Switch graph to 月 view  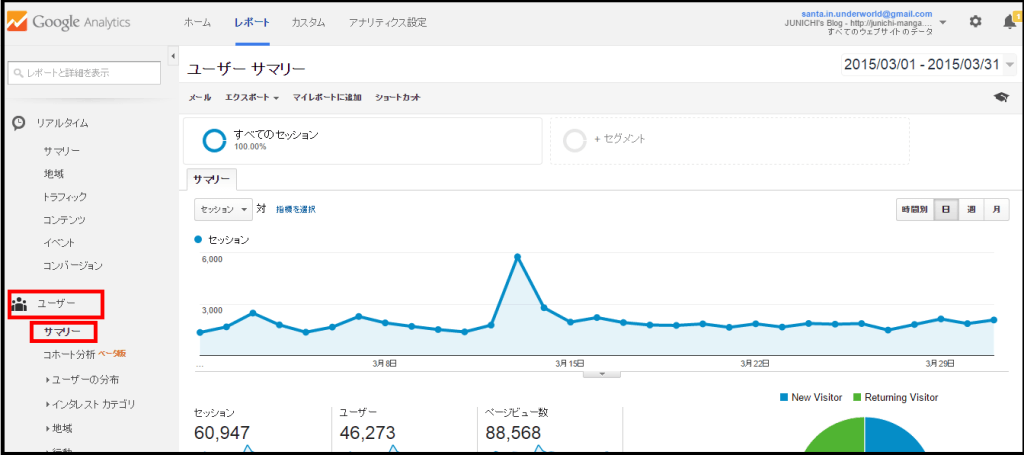(x=997, y=210)
